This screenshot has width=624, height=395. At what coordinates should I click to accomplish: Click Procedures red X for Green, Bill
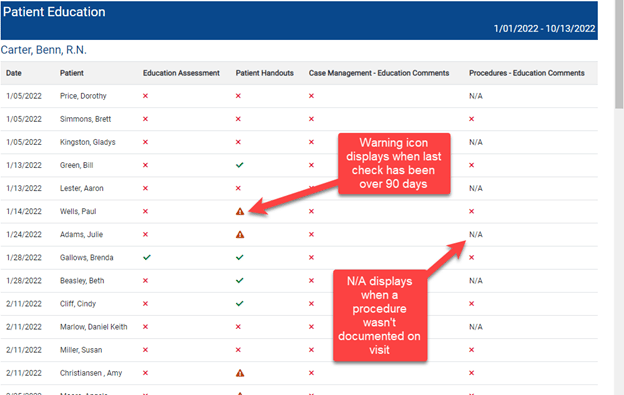(472, 165)
